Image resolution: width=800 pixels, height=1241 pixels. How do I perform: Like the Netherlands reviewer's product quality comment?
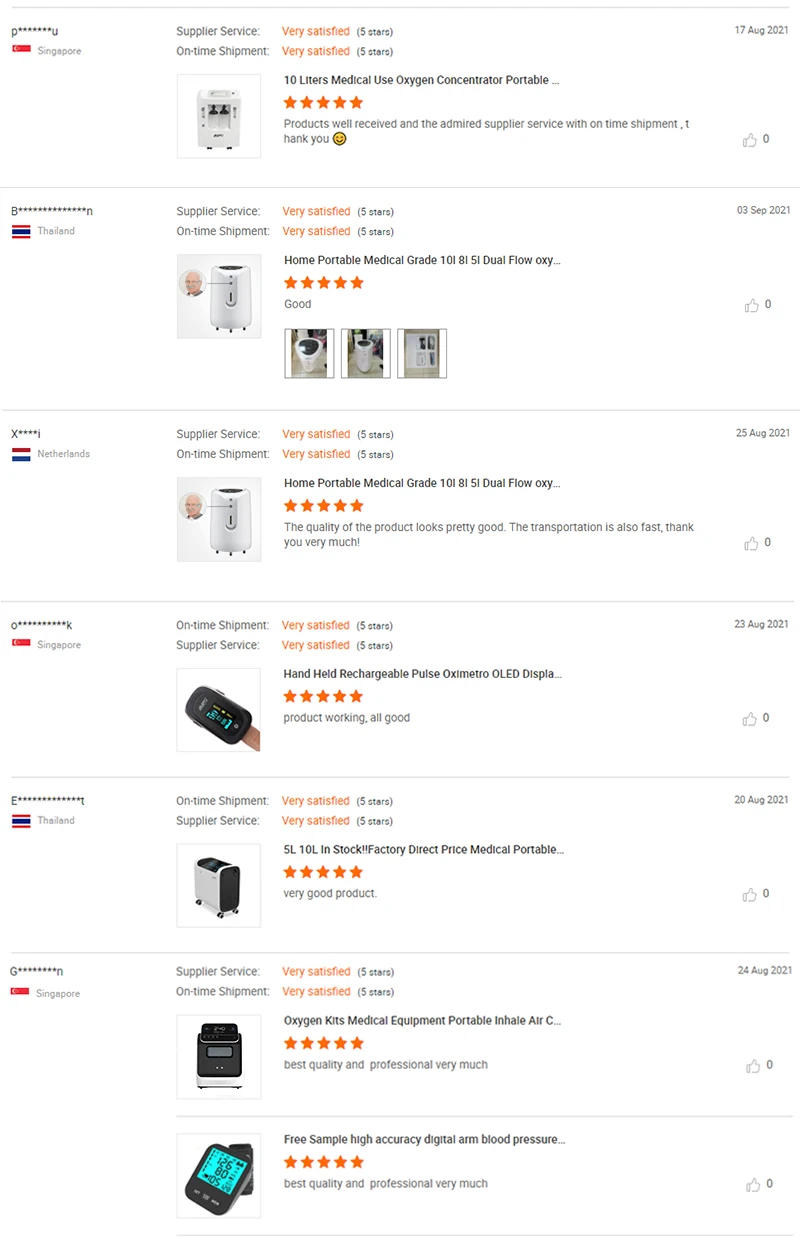click(751, 543)
